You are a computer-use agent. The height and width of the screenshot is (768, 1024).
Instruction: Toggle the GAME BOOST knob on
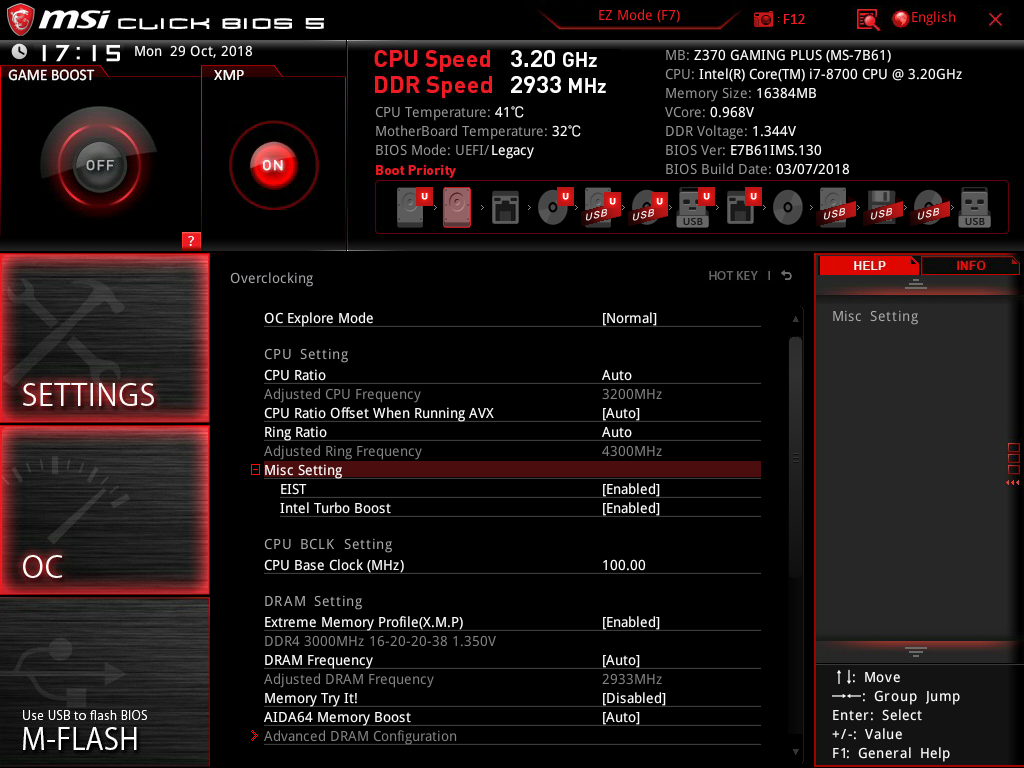pos(99,165)
